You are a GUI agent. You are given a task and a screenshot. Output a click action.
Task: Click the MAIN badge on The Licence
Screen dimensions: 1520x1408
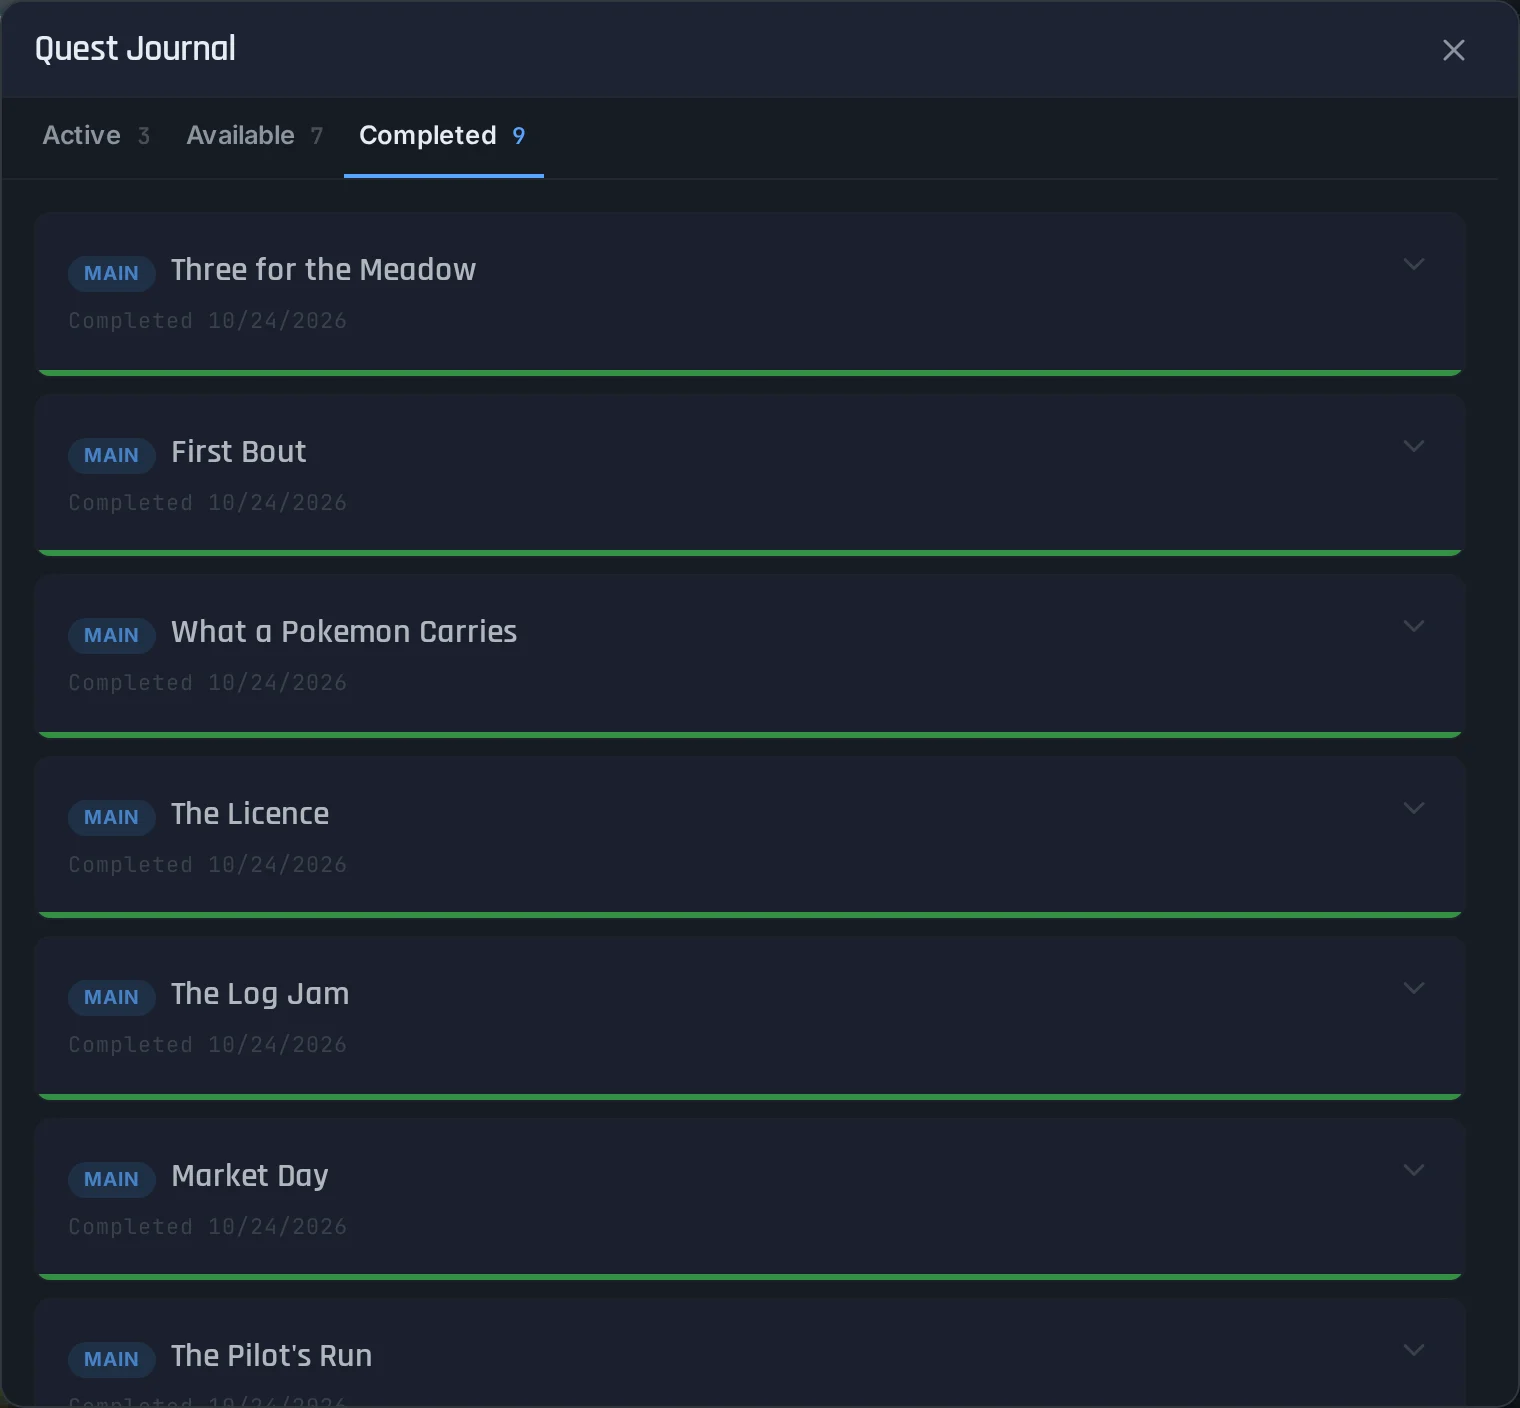point(111,817)
